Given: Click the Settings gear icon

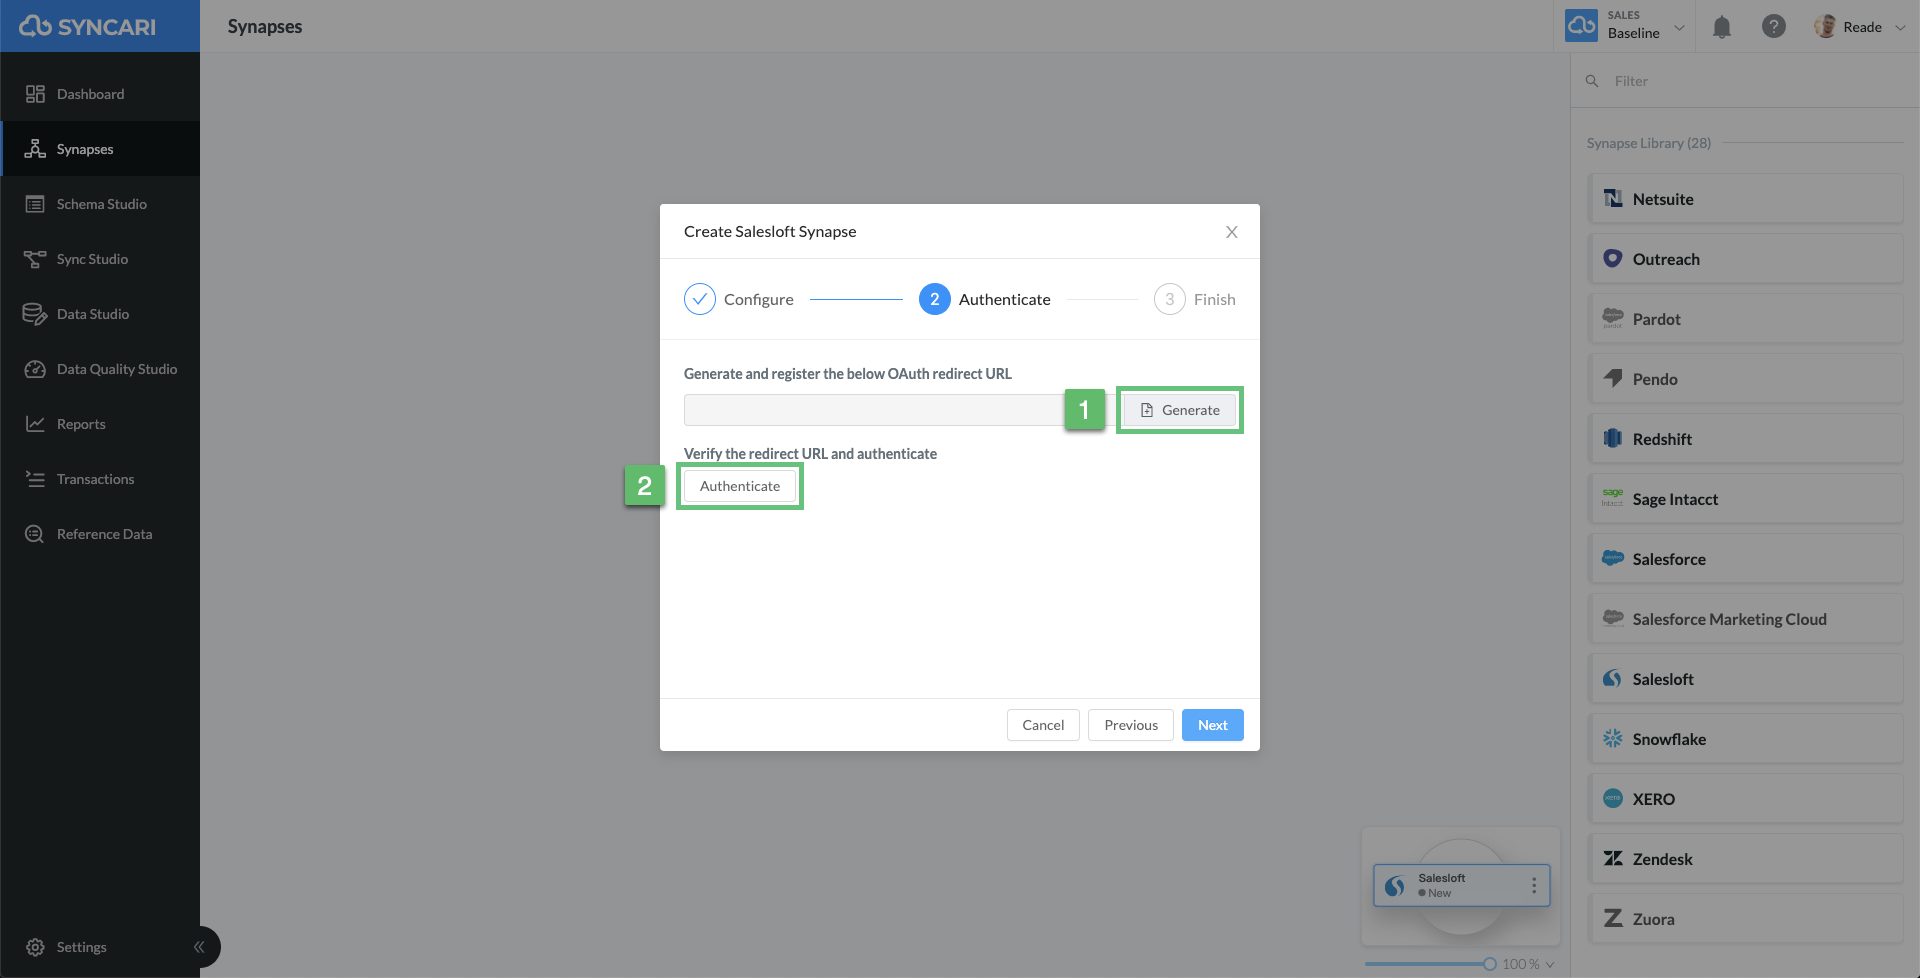Looking at the screenshot, I should click(35, 947).
